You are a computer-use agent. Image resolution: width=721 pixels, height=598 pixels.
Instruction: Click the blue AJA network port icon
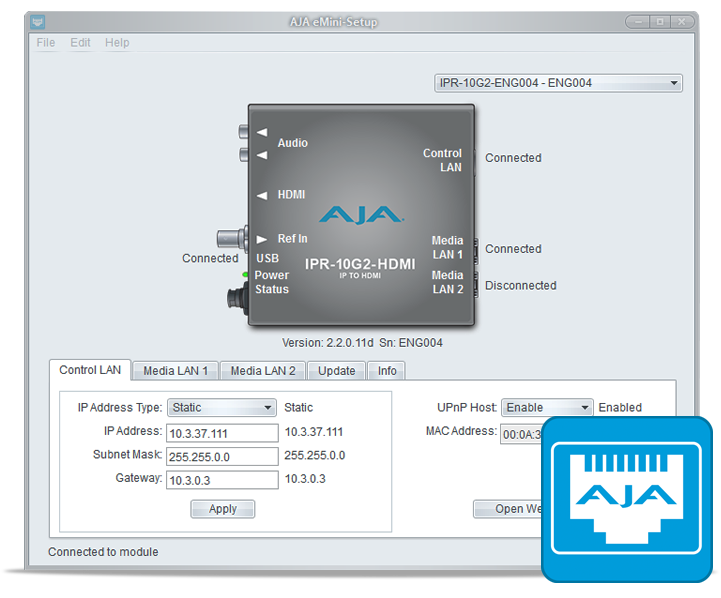click(x=629, y=498)
